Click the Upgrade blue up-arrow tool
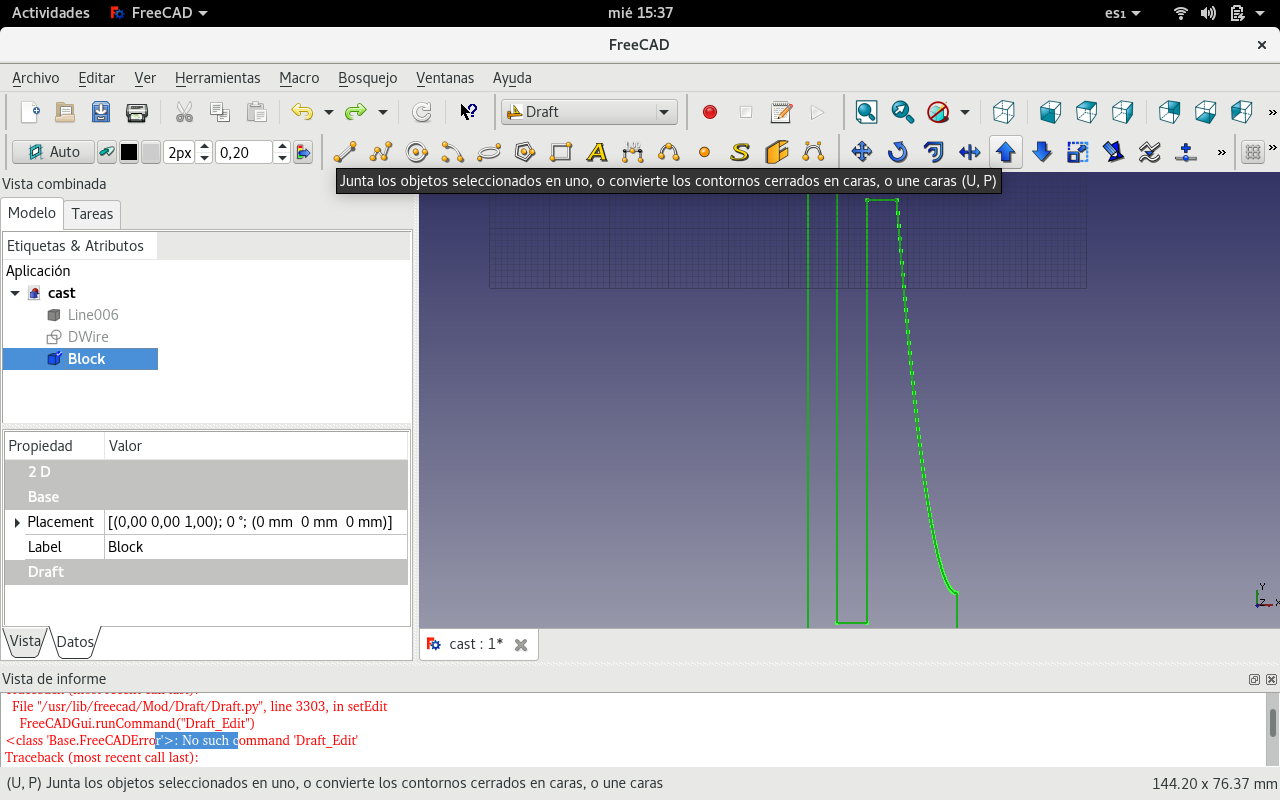1280x800 pixels. coord(1006,152)
